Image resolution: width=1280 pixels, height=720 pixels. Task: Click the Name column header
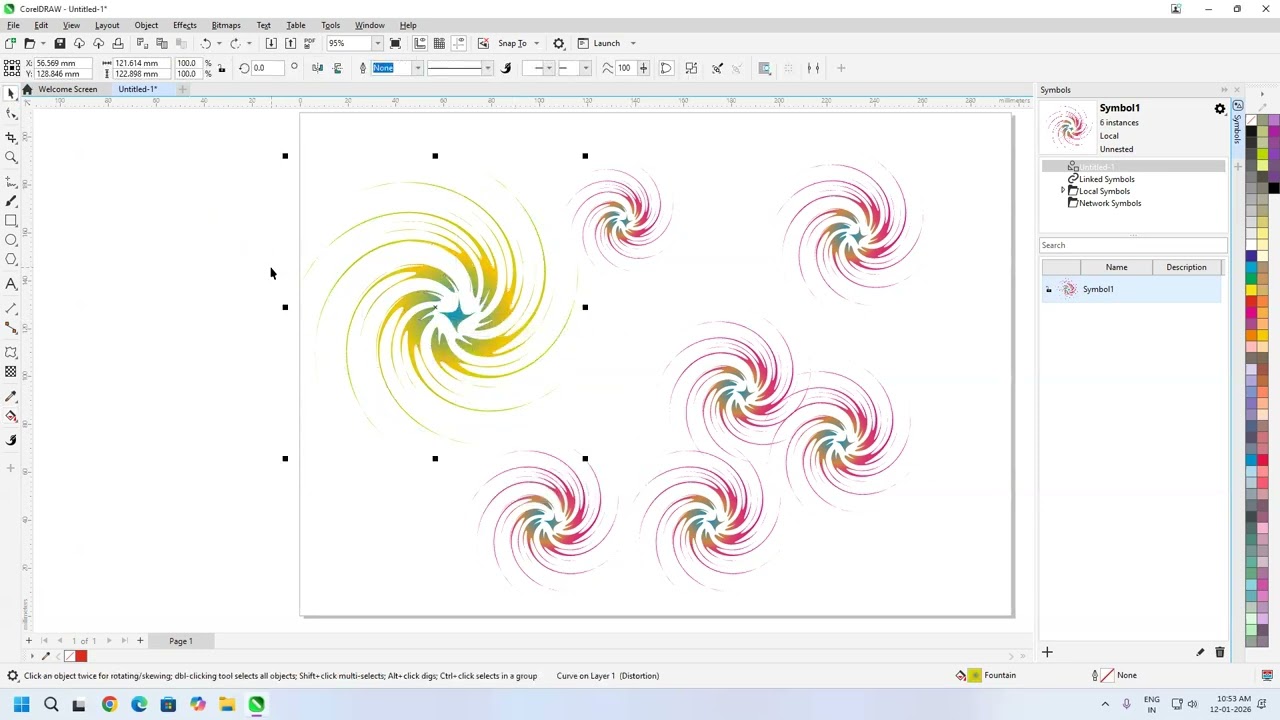pos(1116,267)
